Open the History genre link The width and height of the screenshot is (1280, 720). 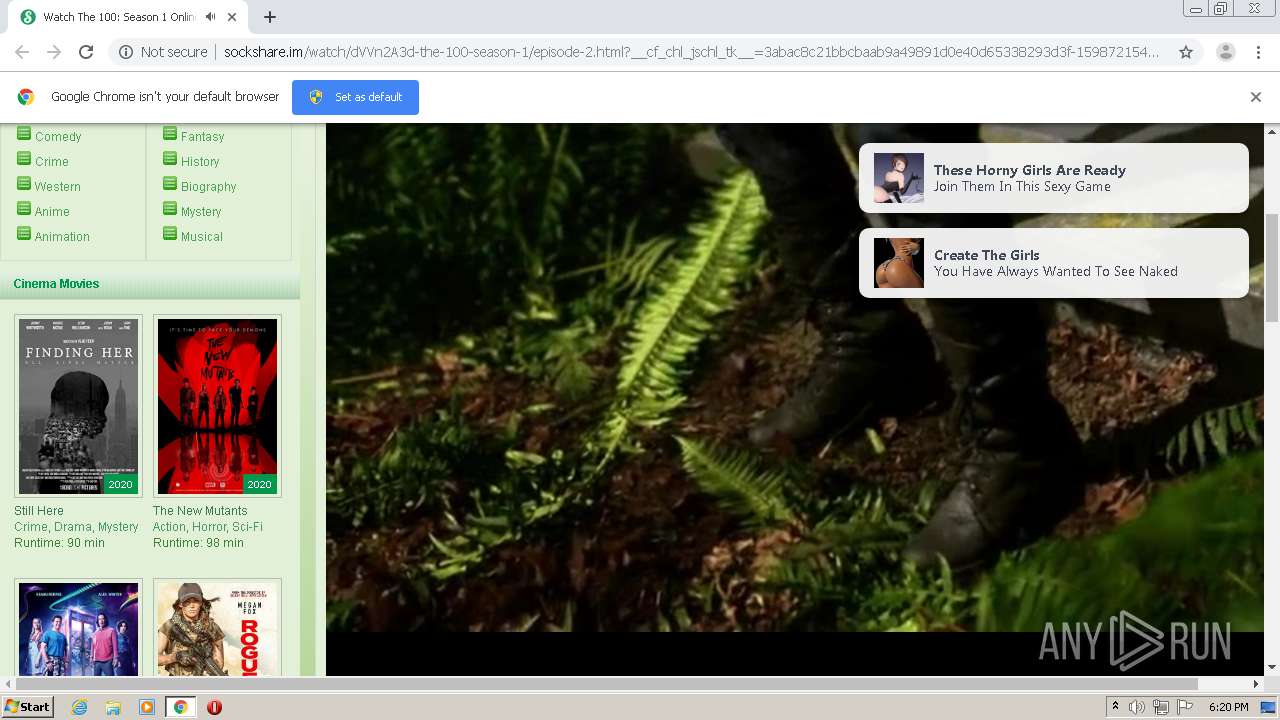(200, 162)
